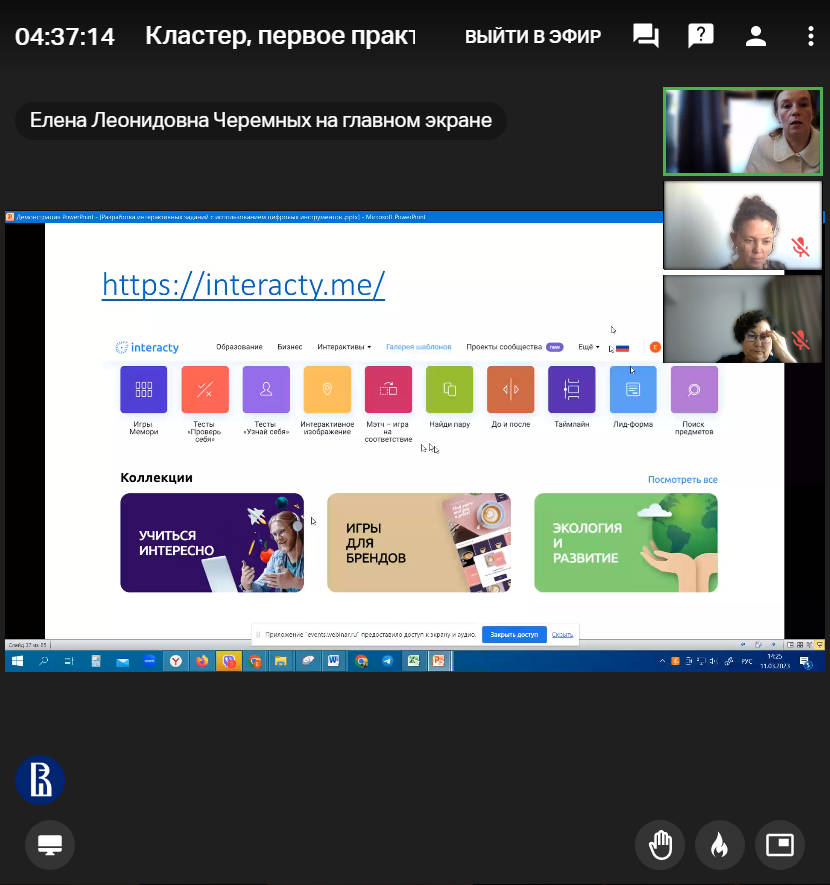Click the screen share monitor button
This screenshot has height=885, width=830.
(50, 846)
